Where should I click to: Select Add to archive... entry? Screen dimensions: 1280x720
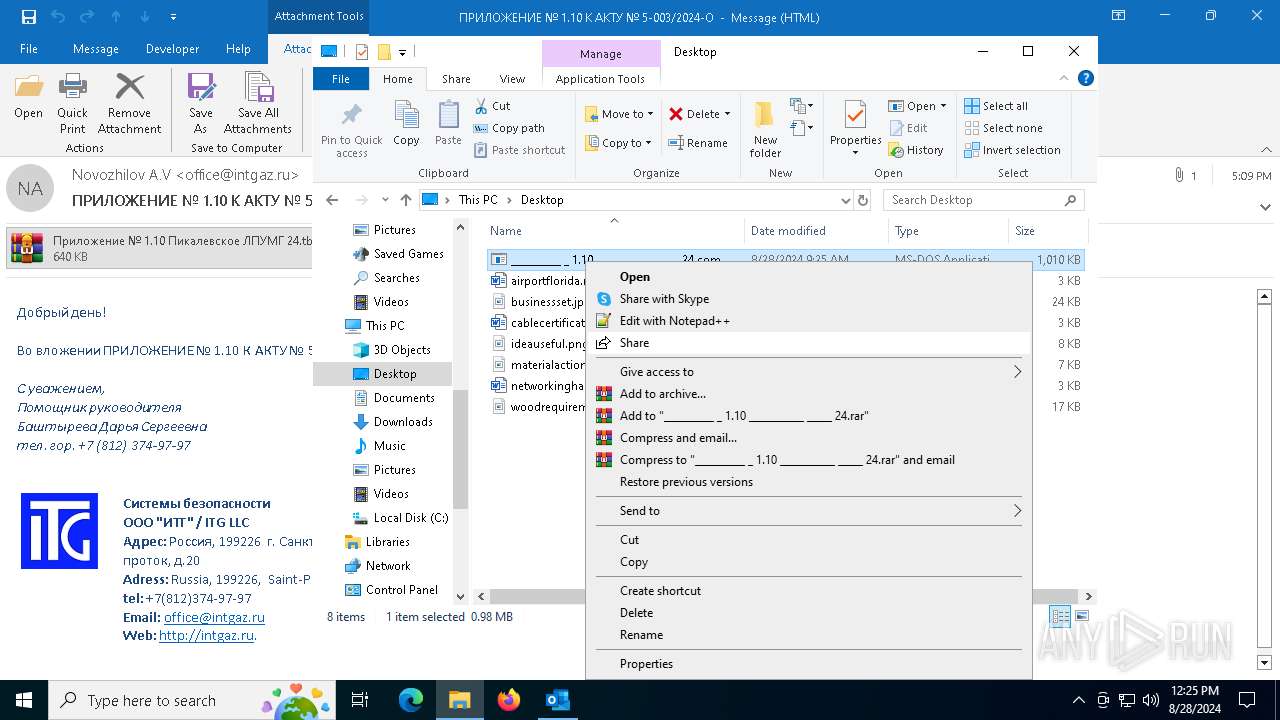coord(809,394)
